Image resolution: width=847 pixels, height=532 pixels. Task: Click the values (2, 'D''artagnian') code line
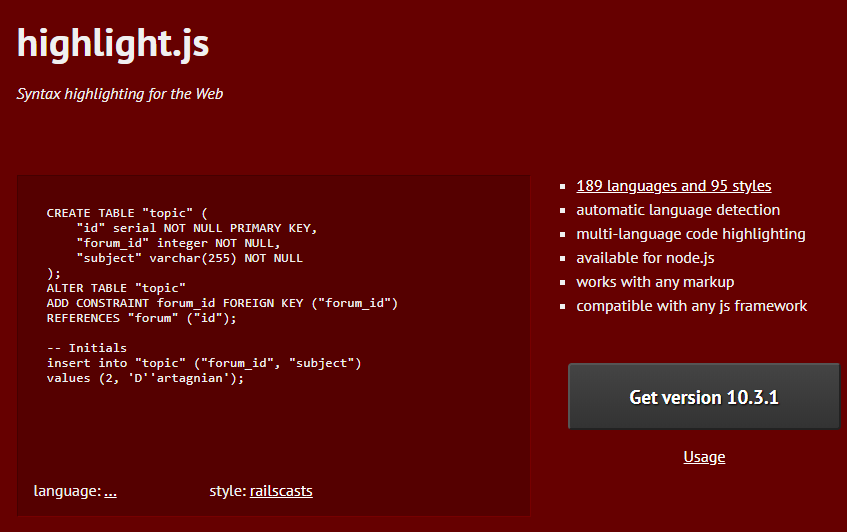145,378
